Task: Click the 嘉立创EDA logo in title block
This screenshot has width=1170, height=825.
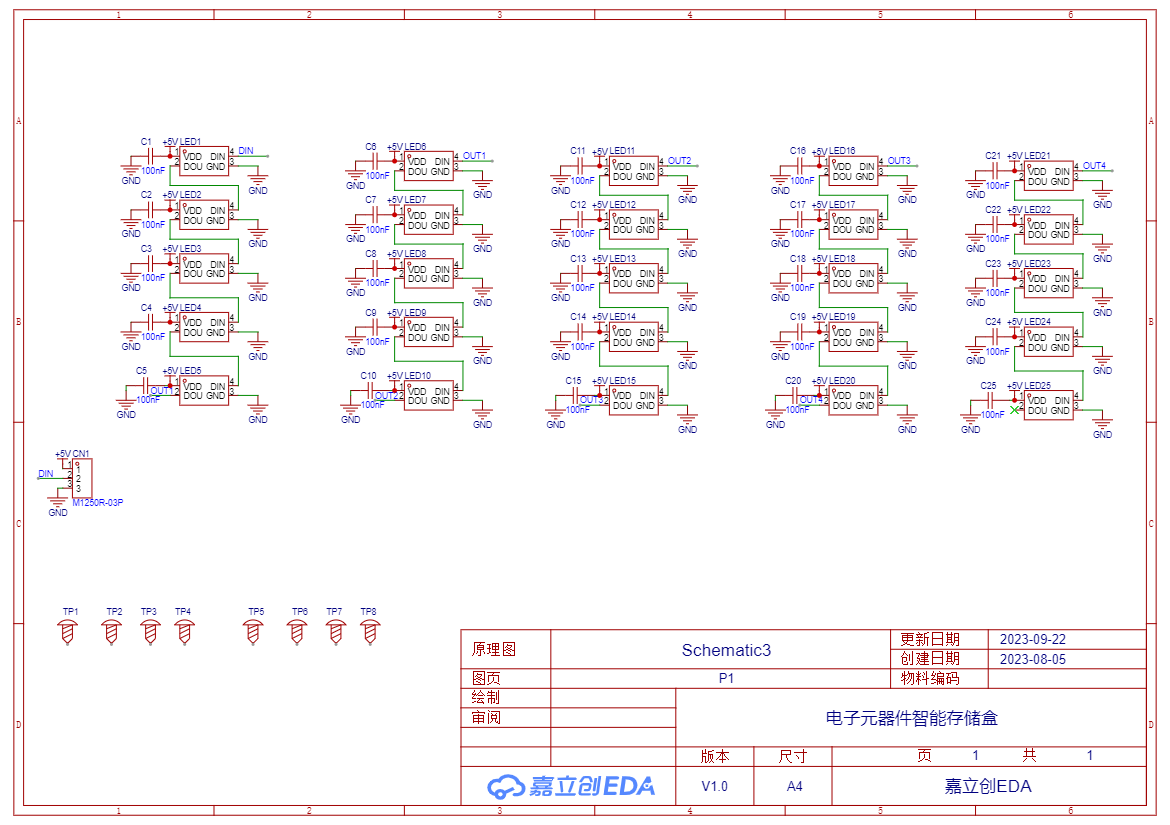Action: tap(571, 786)
